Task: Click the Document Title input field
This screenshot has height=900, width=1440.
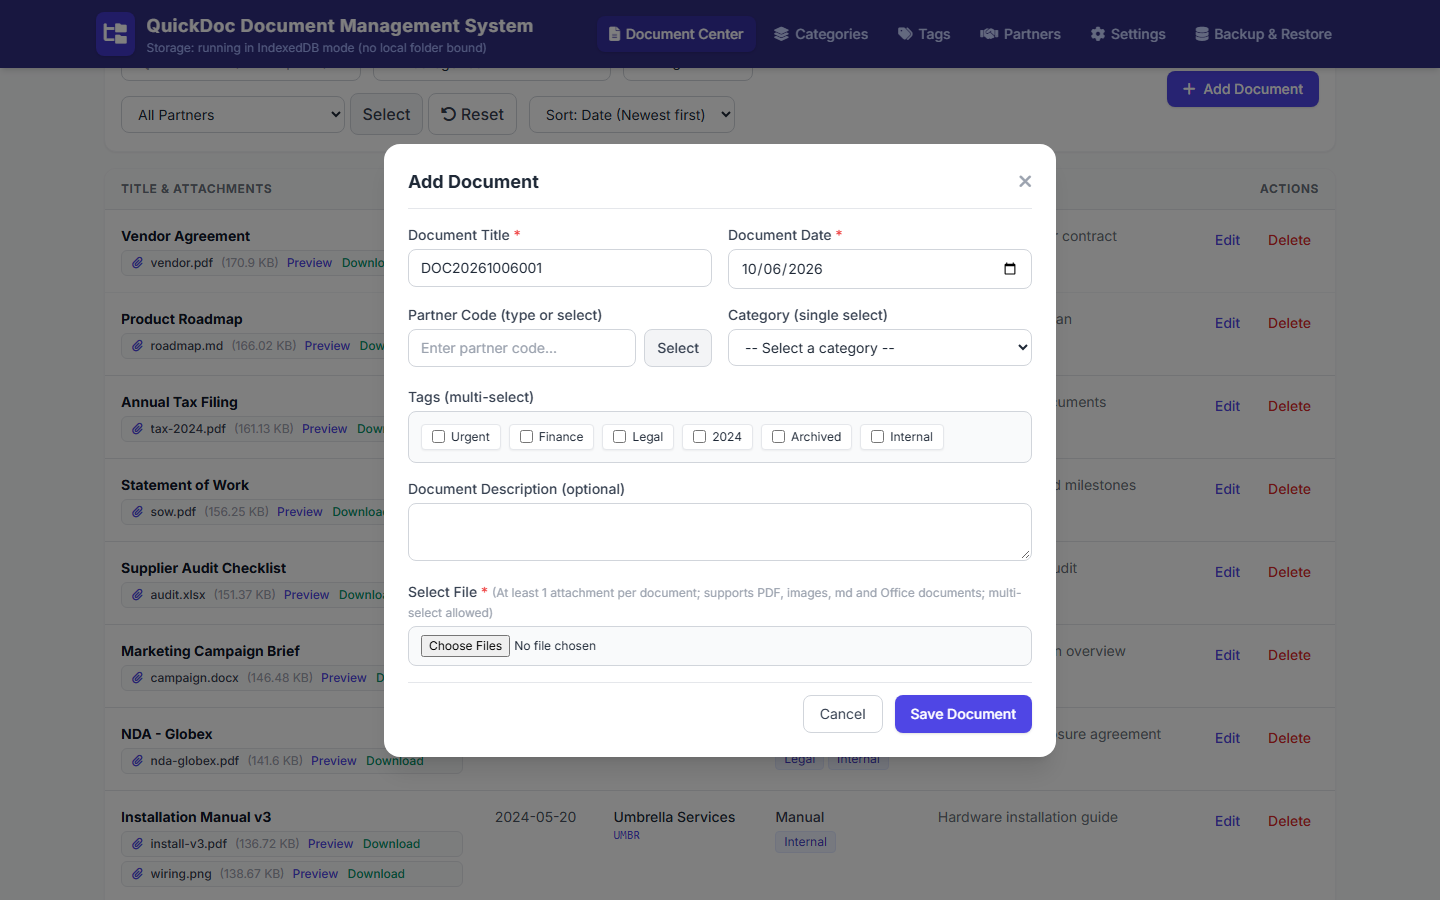Action: [560, 268]
